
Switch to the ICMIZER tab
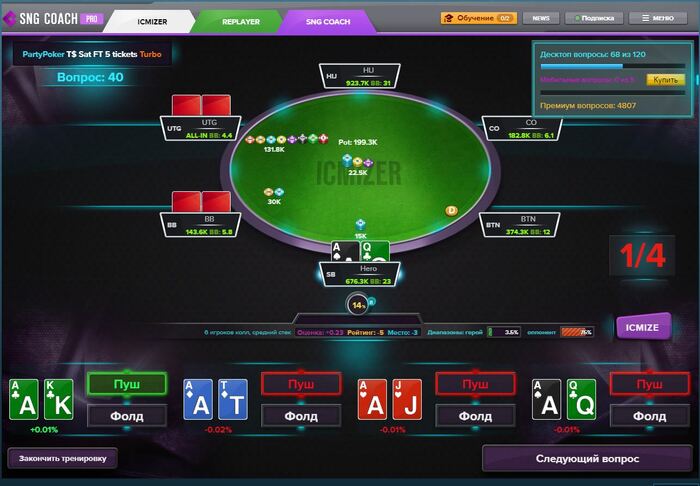click(x=151, y=21)
